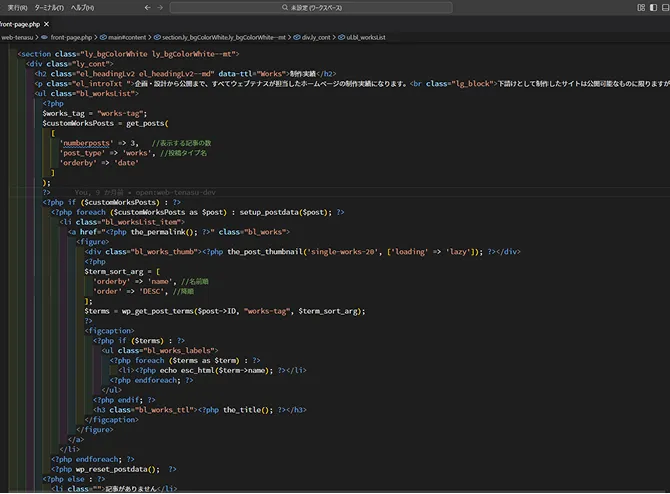Screen dimensions: 670x494
Task: Open the ヘルプ (Help) menu
Action: pyautogui.click(x=82, y=8)
